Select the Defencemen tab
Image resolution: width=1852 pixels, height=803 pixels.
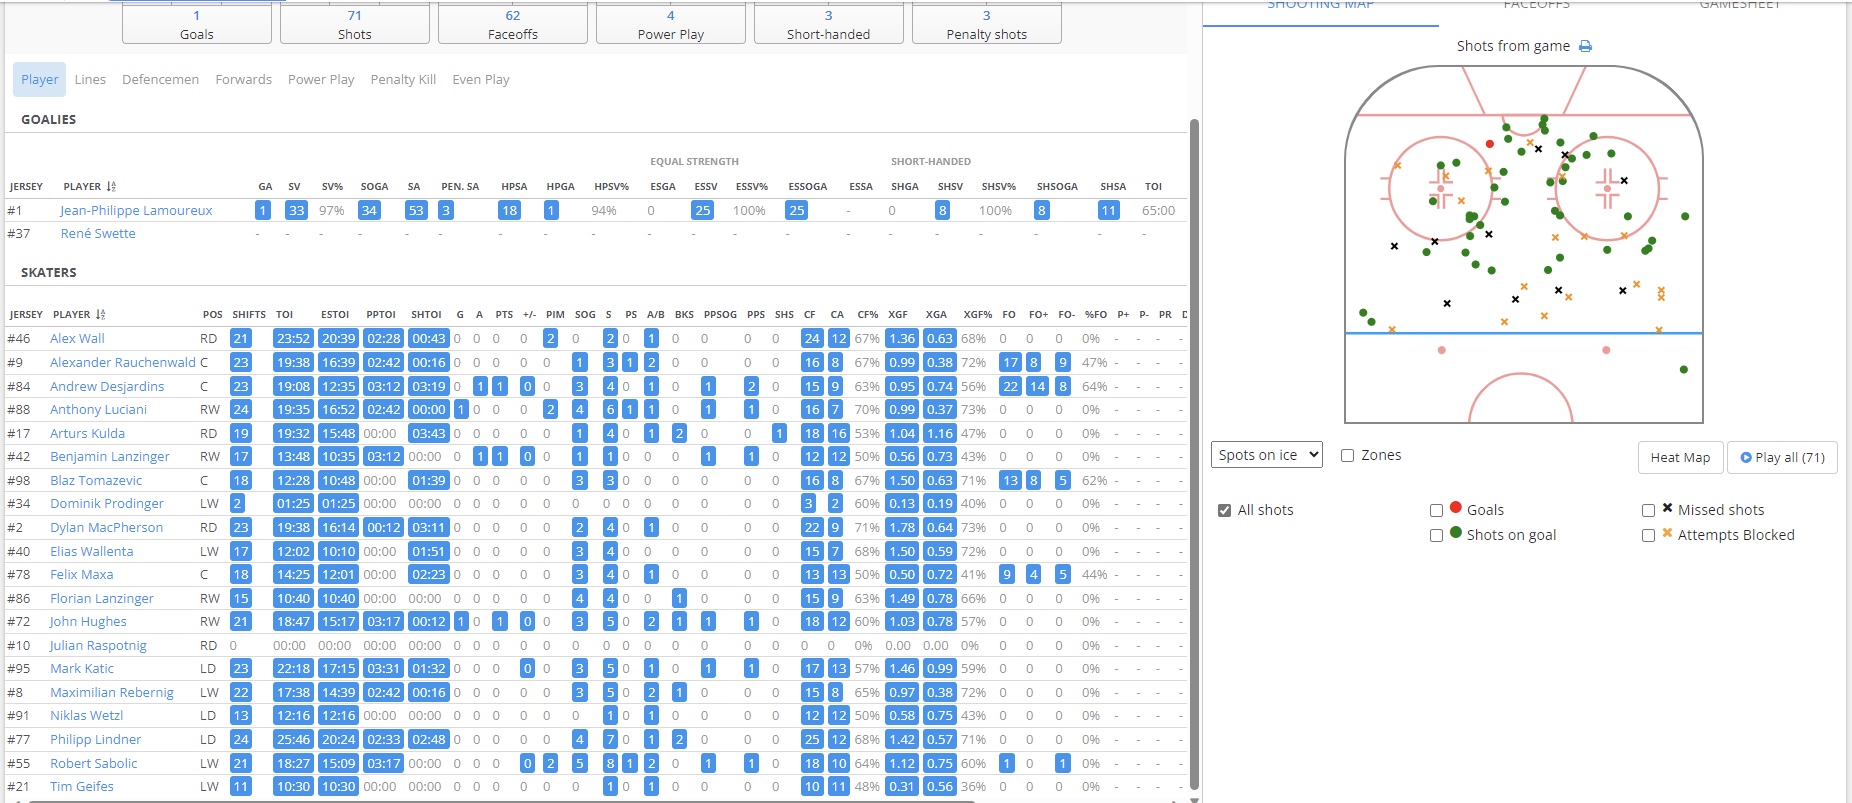[160, 80]
